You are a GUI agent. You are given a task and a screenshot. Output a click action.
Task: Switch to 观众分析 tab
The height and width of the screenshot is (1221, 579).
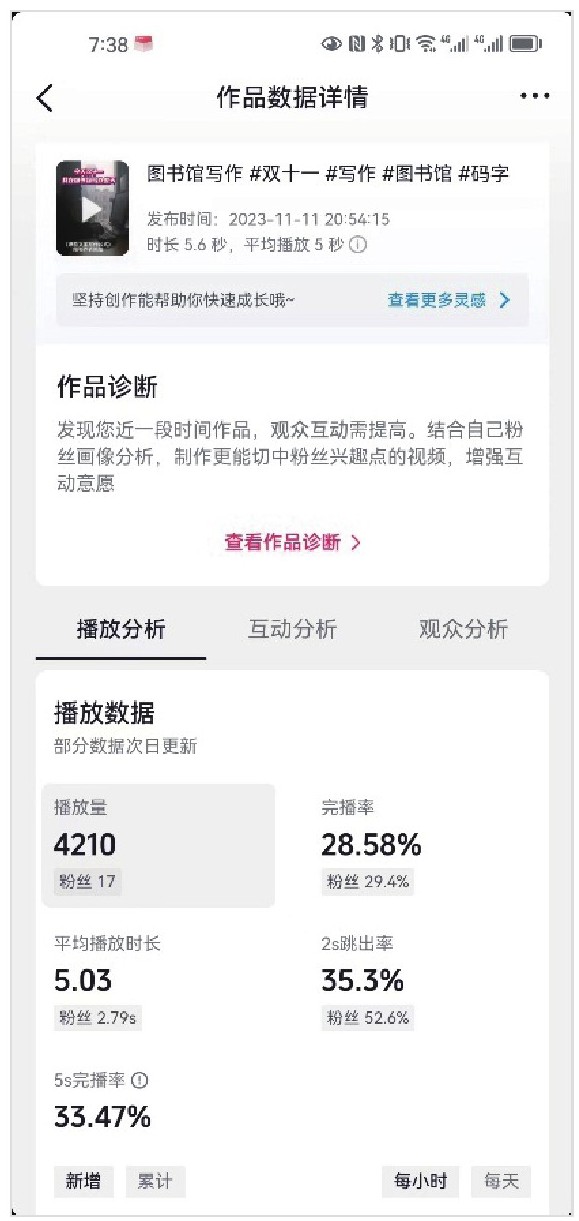463,629
